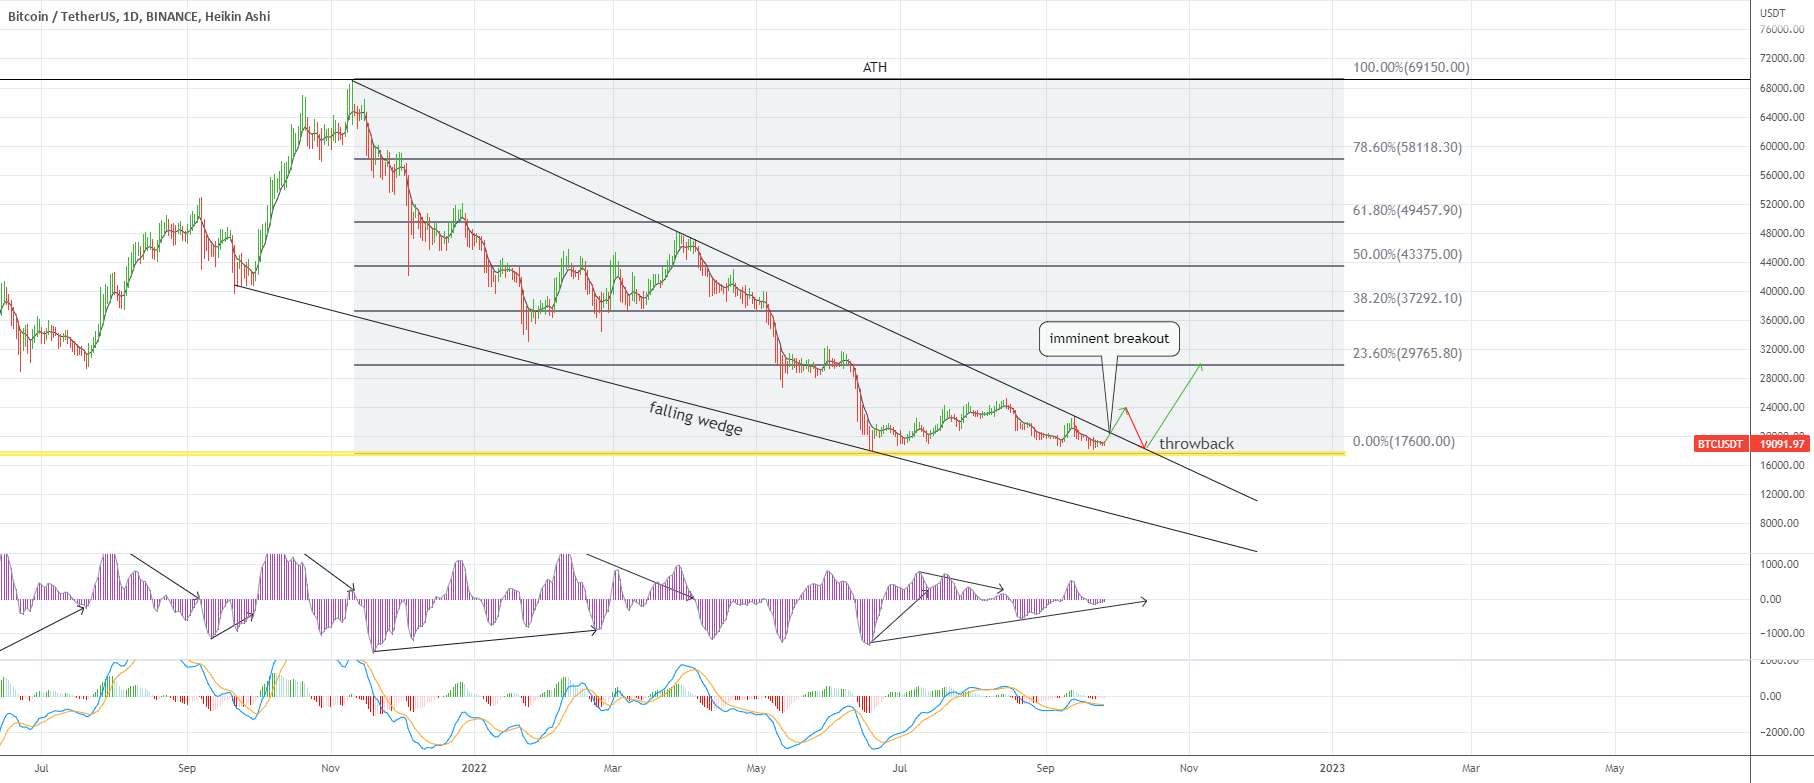This screenshot has width=1814, height=783.
Task: Click the USDT currency label on price axis
Action: click(1772, 13)
